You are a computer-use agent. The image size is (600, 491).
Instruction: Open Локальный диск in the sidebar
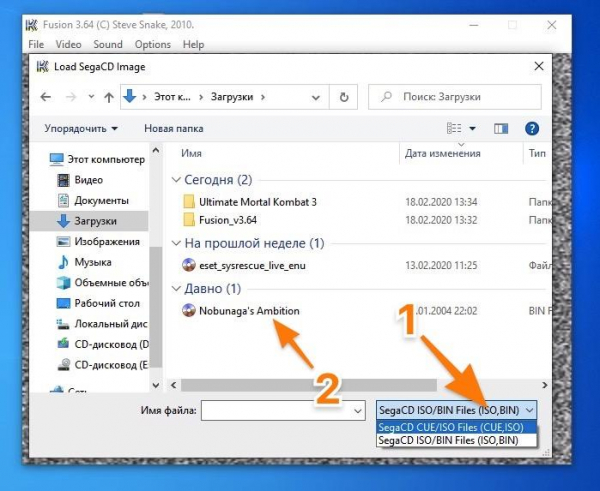[102, 324]
